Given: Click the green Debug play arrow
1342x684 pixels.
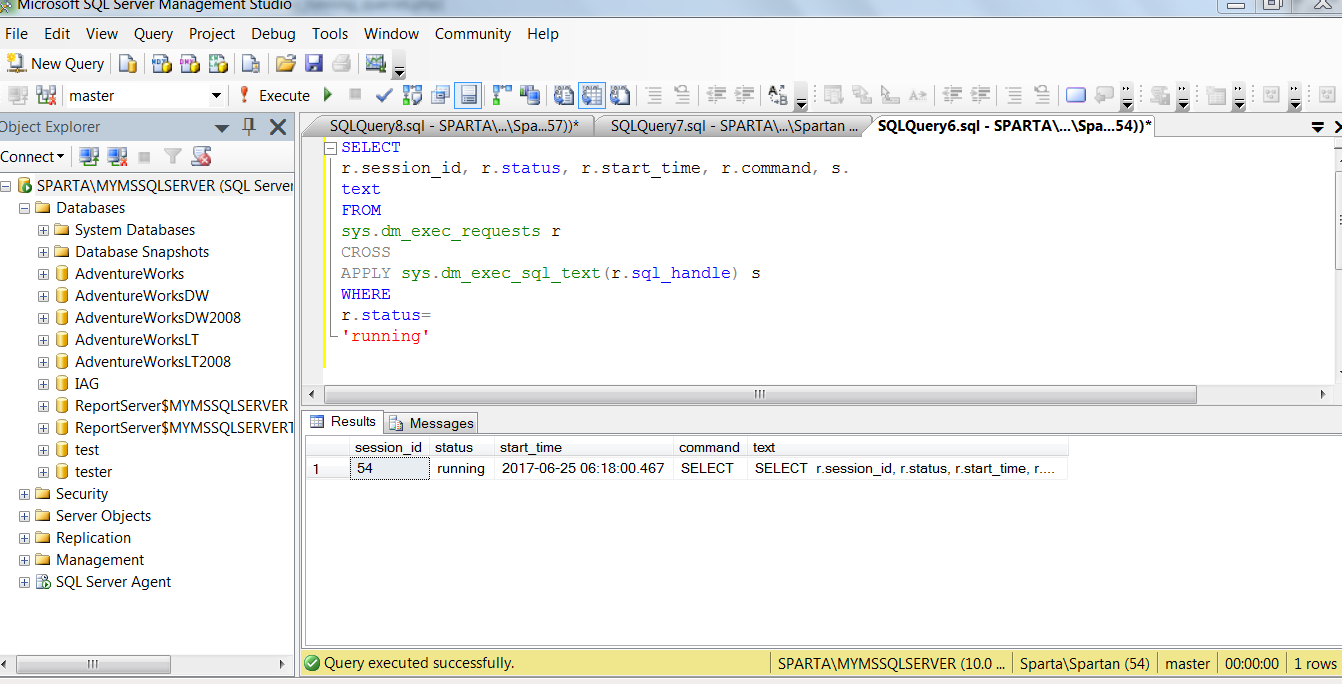Looking at the screenshot, I should pyautogui.click(x=327, y=96).
